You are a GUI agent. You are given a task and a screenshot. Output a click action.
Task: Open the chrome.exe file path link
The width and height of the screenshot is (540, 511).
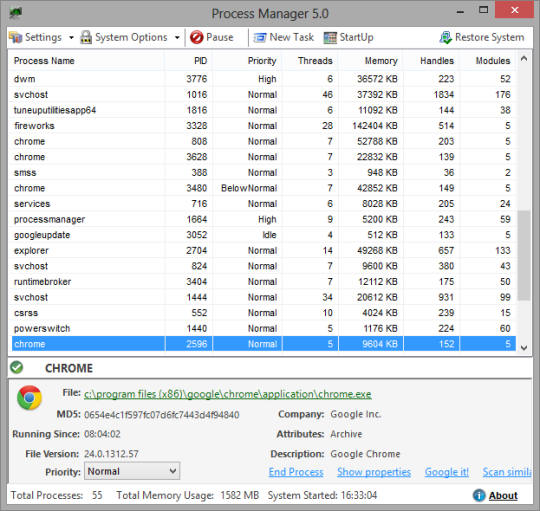[x=228, y=394]
